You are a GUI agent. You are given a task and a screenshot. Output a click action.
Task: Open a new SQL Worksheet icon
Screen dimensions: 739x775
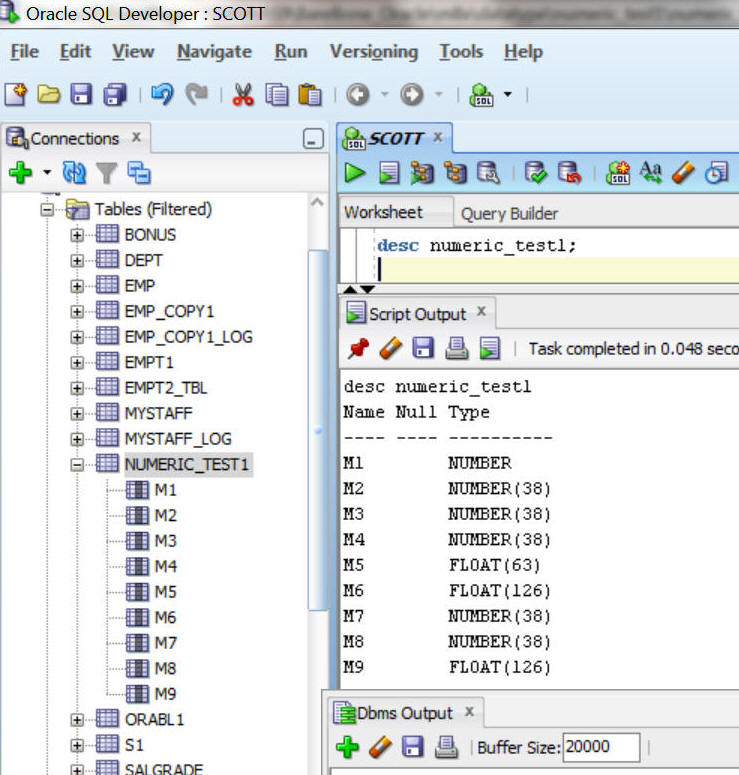click(x=481, y=94)
